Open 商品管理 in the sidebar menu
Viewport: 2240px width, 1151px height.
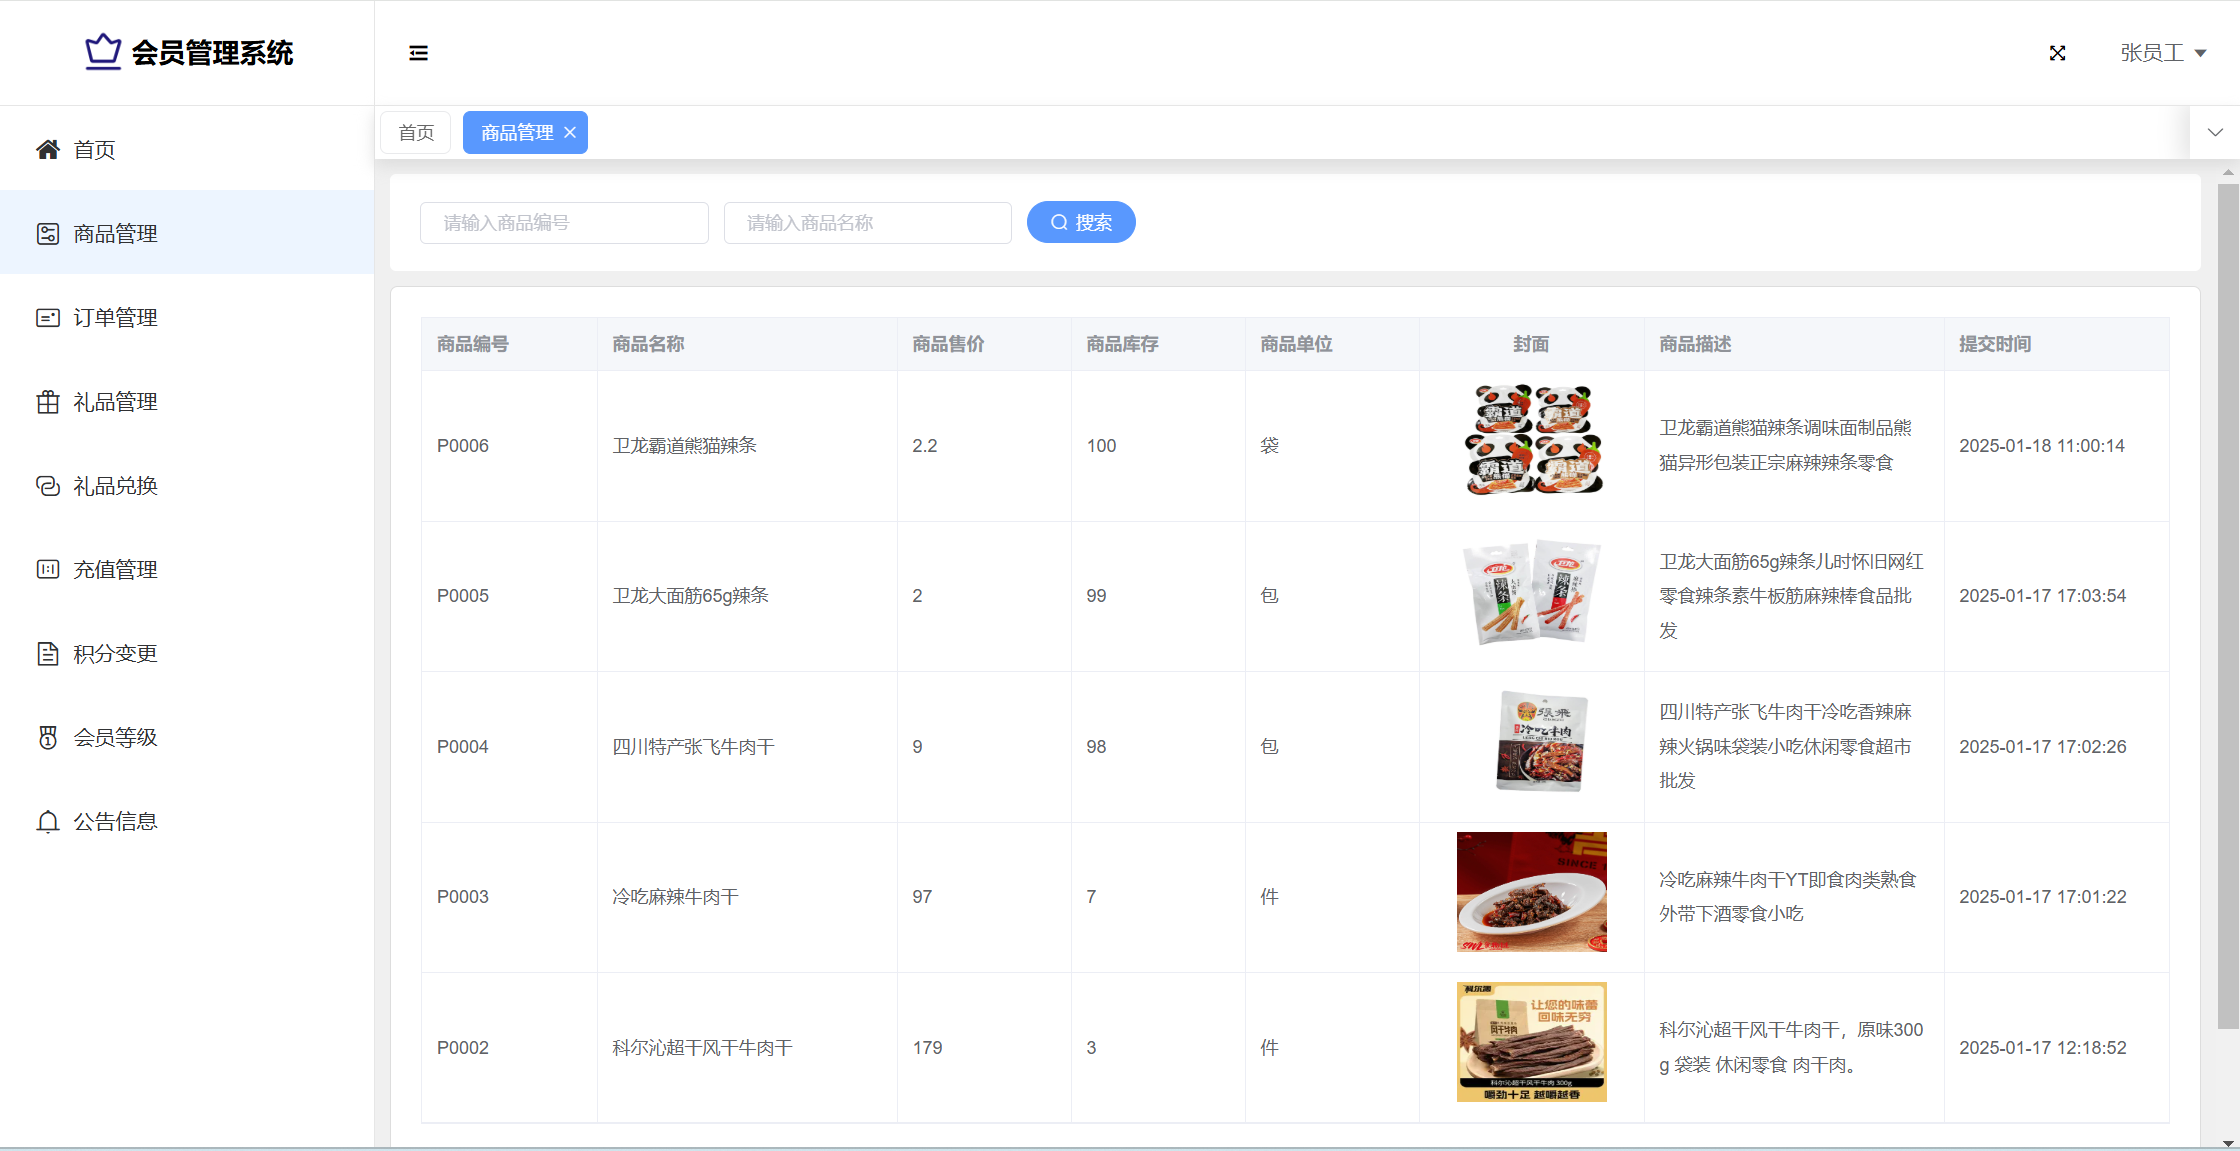pos(115,234)
